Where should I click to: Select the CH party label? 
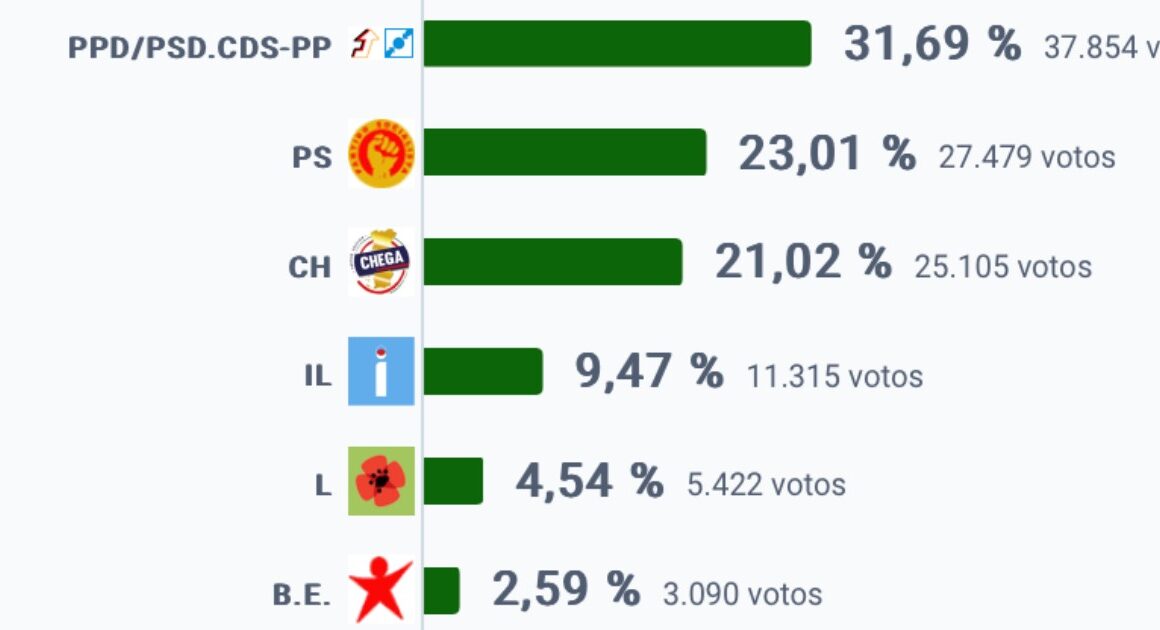coord(310,267)
